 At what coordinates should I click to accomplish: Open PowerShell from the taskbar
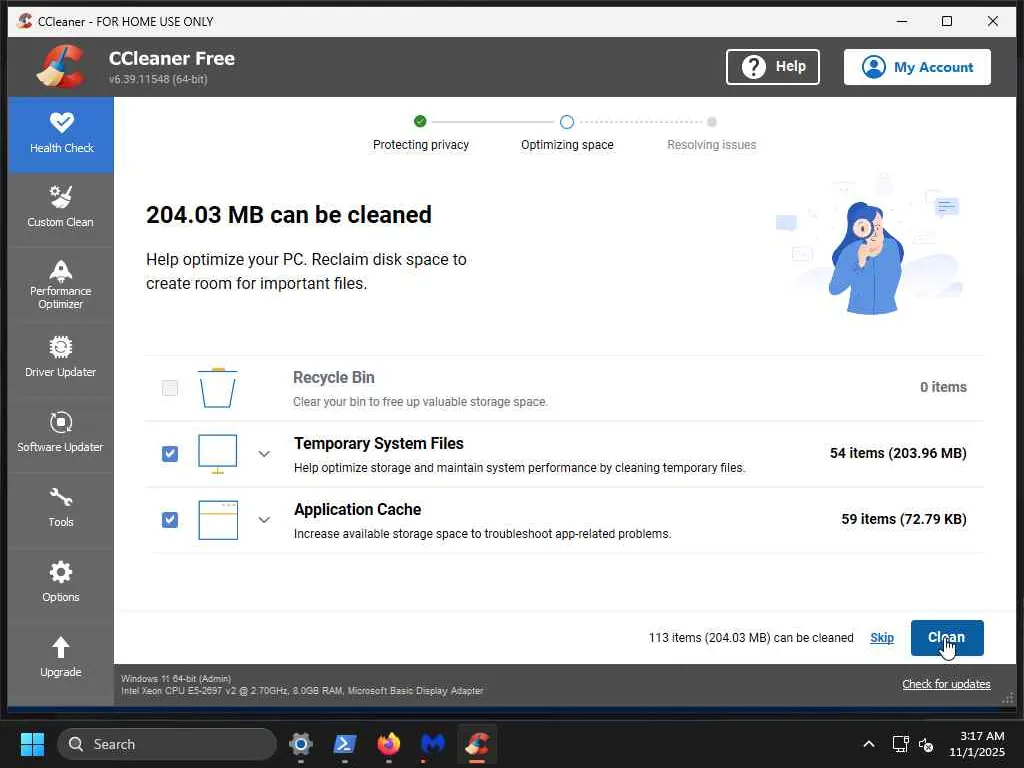pos(345,744)
